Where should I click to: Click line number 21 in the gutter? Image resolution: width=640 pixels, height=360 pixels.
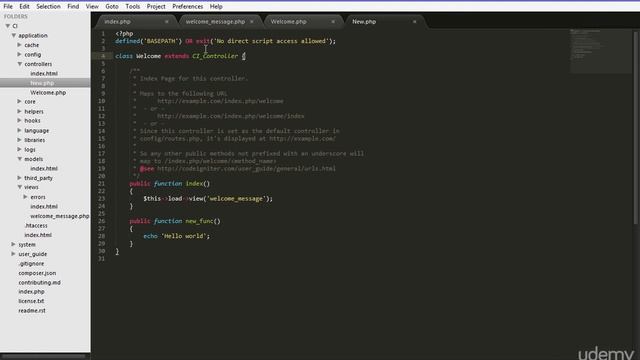pos(101,184)
